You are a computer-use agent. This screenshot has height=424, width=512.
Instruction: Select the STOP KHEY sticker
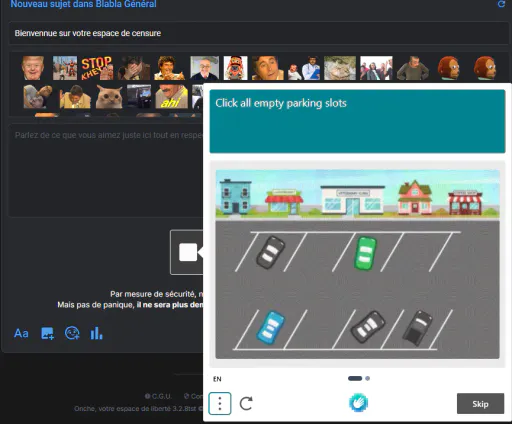[97, 68]
